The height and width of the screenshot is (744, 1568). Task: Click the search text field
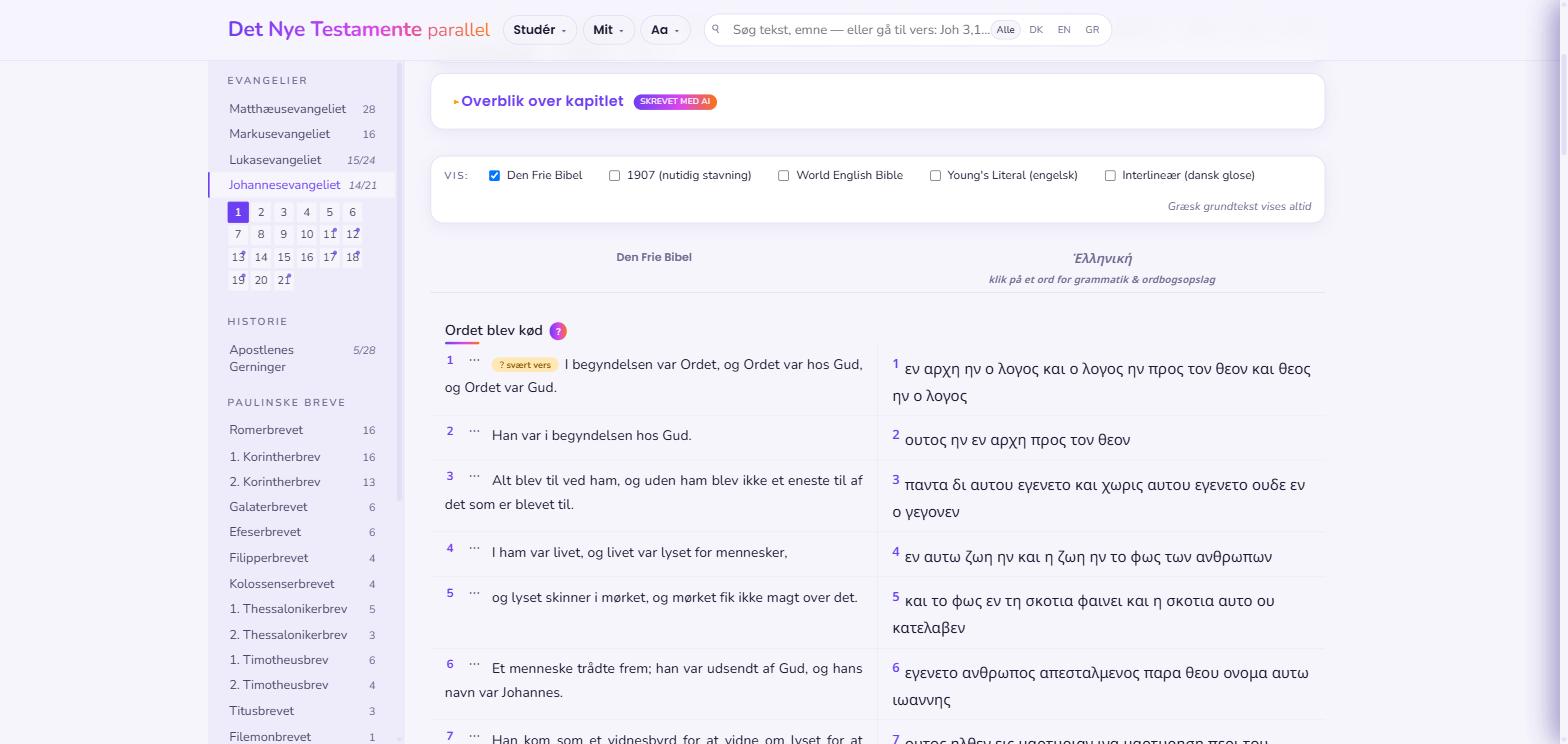(x=860, y=30)
